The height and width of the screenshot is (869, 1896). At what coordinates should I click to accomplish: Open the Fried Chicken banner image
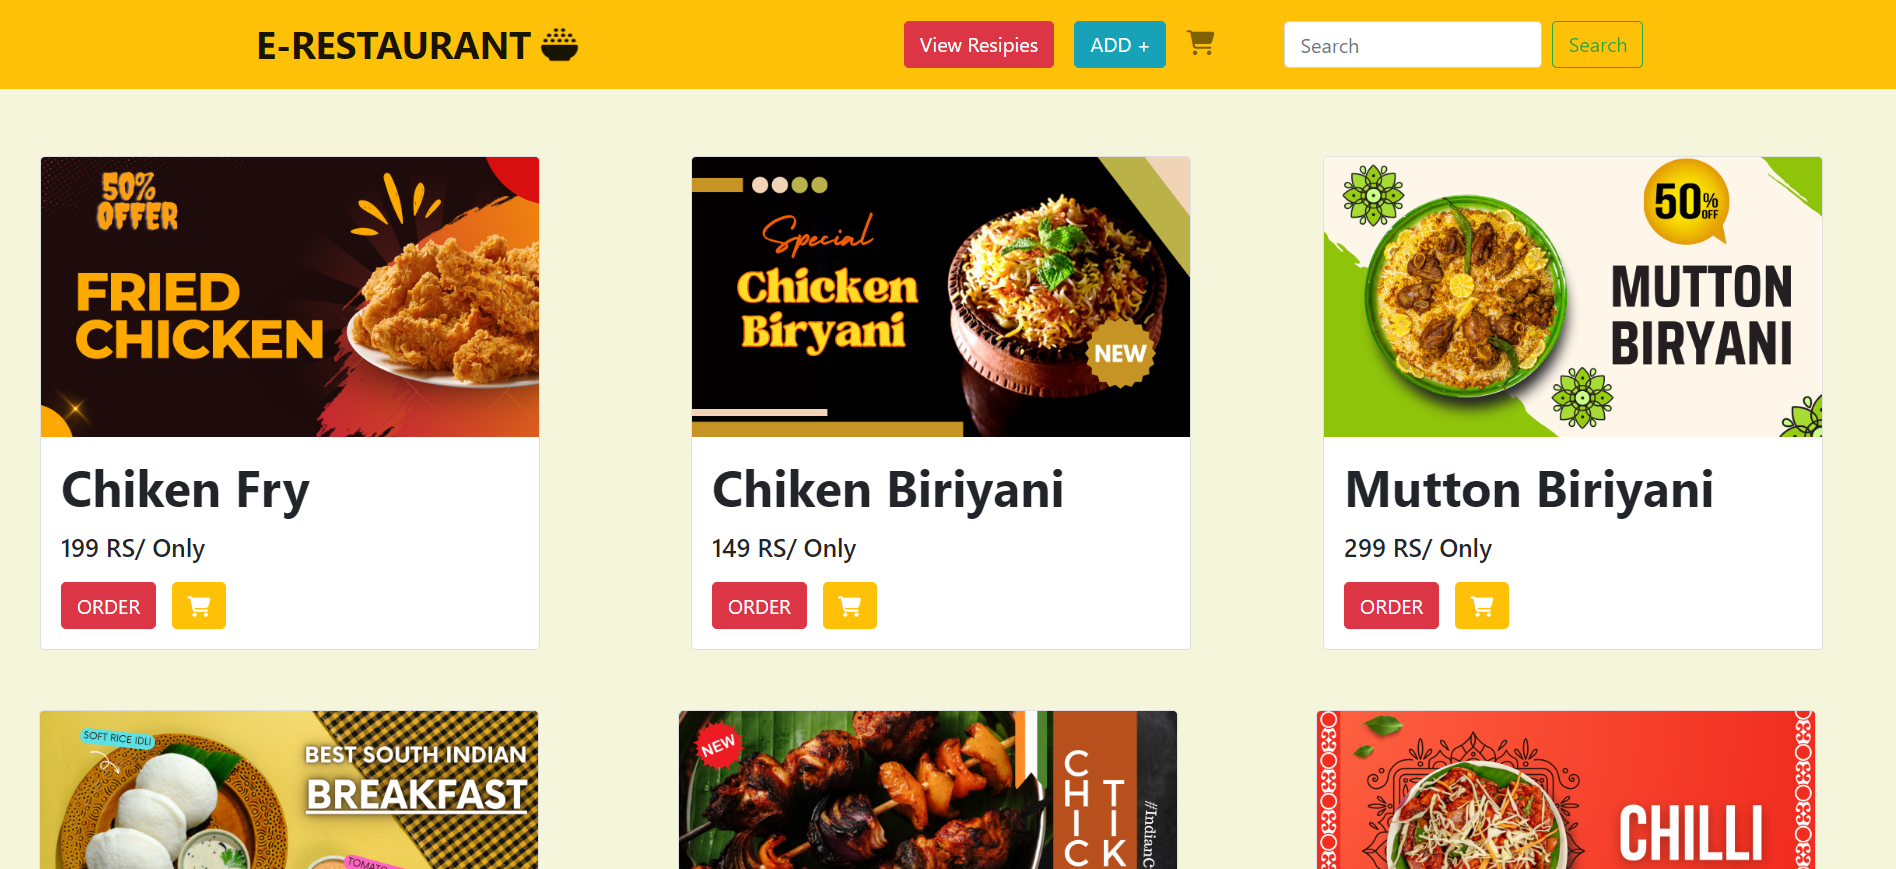click(x=290, y=297)
